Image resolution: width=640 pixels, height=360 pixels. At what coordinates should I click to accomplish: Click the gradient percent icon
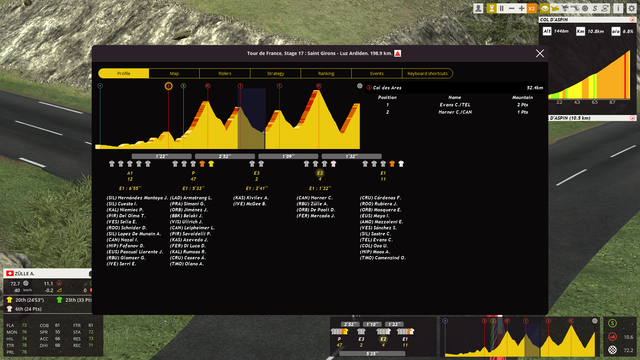[x=616, y=31]
